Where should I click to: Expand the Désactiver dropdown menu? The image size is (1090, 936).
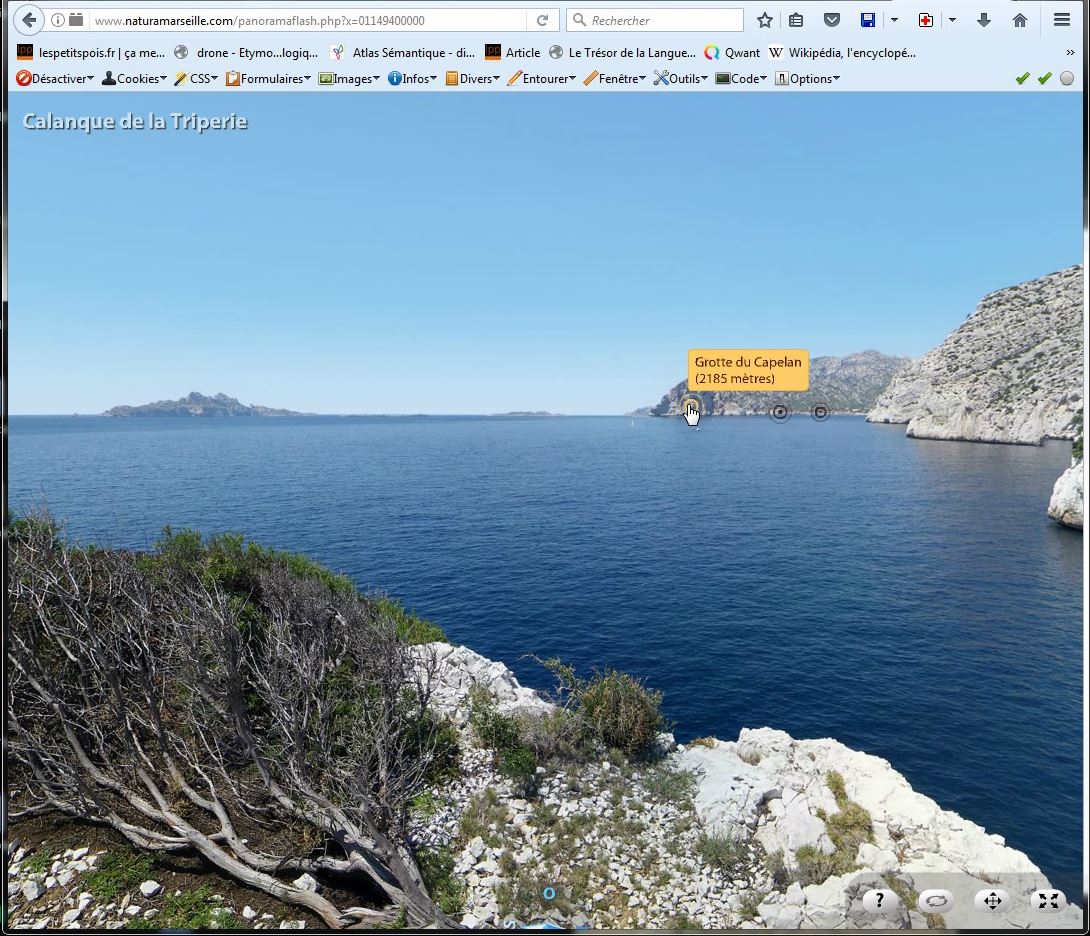[55, 78]
